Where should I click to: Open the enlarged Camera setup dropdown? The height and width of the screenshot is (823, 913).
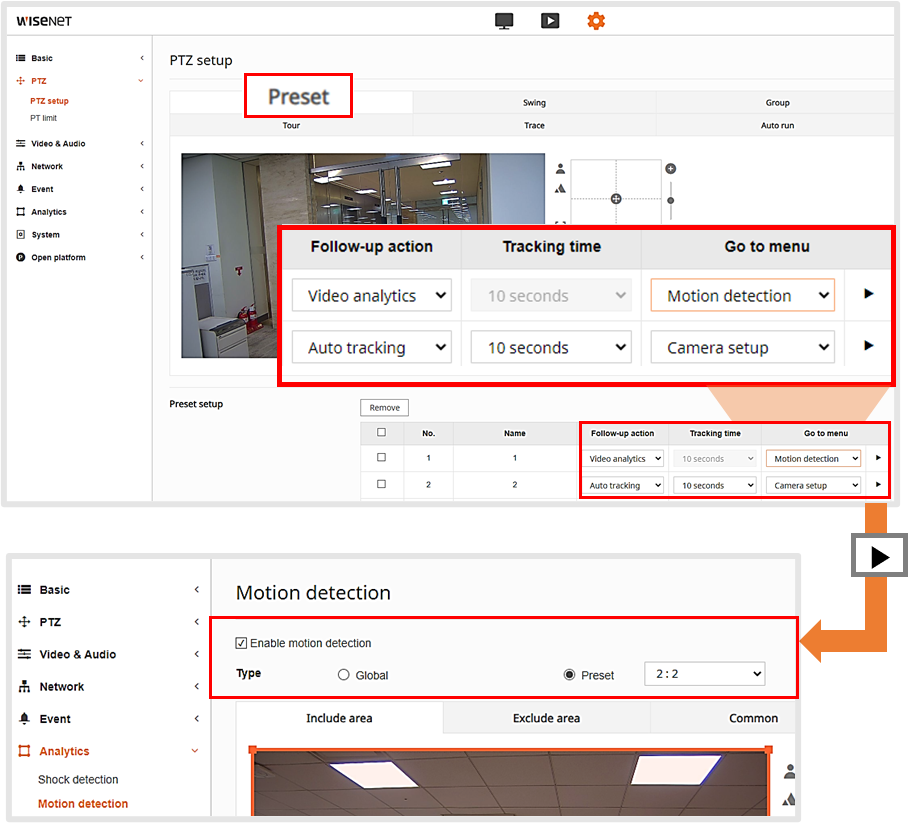coord(742,348)
